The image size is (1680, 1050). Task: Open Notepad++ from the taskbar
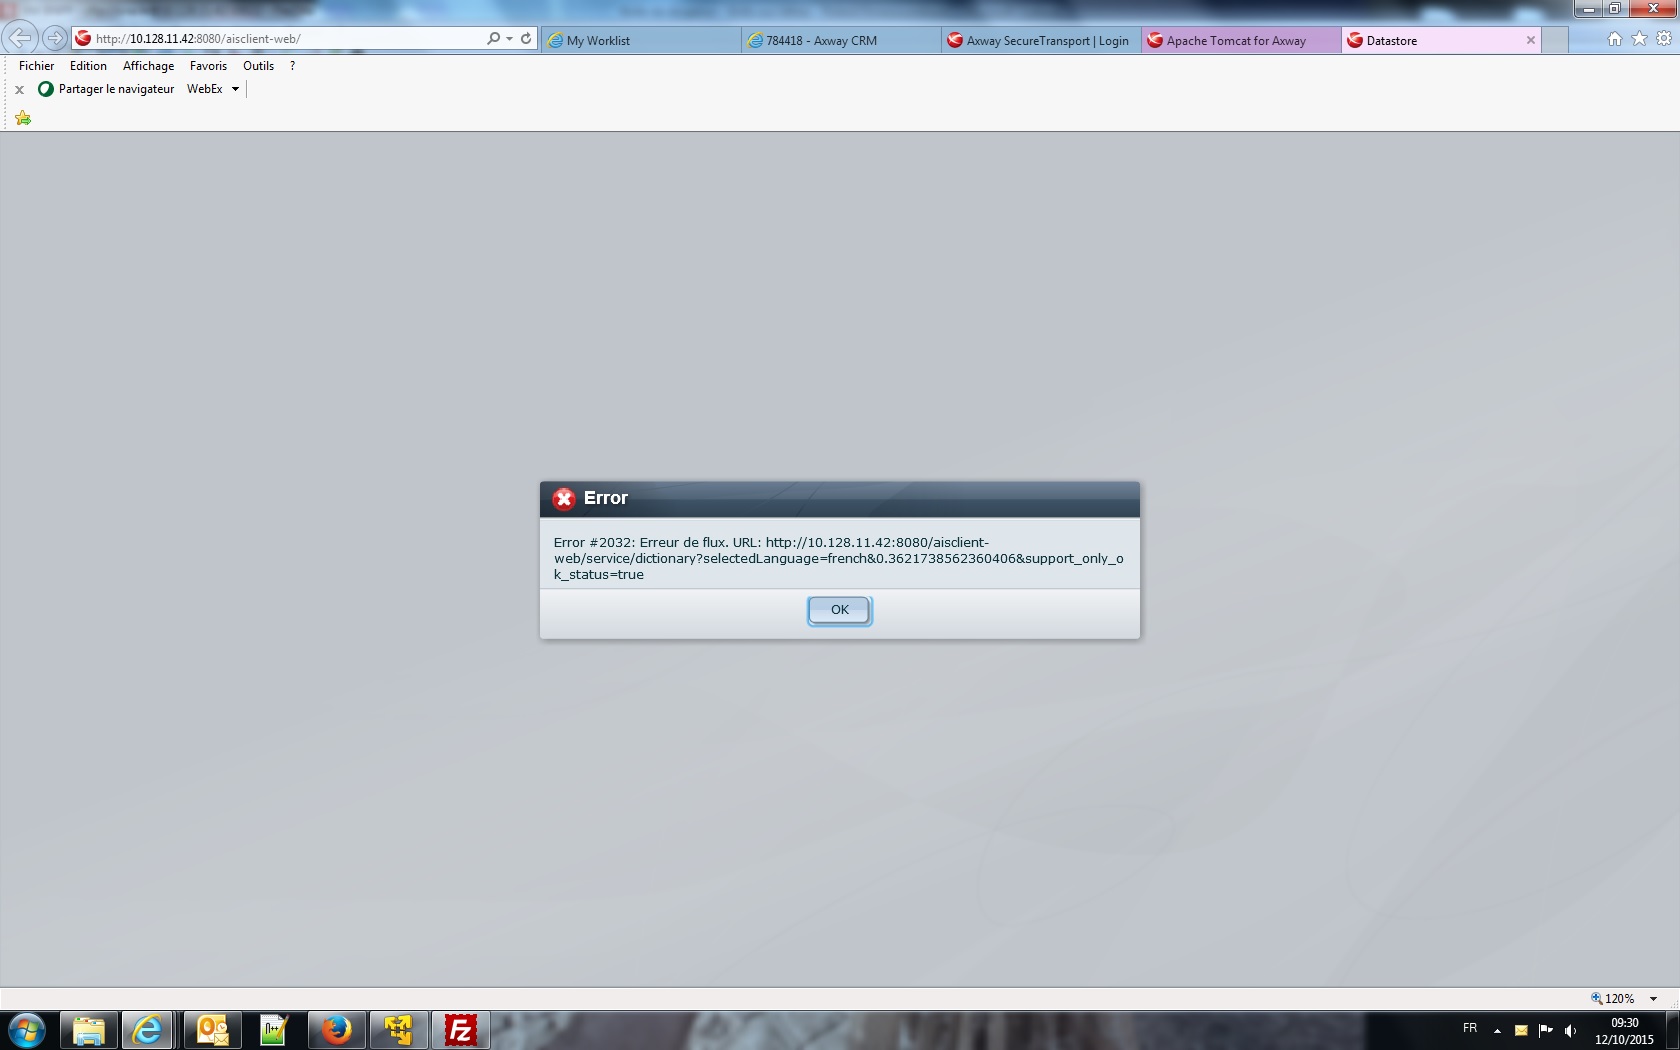[x=274, y=1030]
